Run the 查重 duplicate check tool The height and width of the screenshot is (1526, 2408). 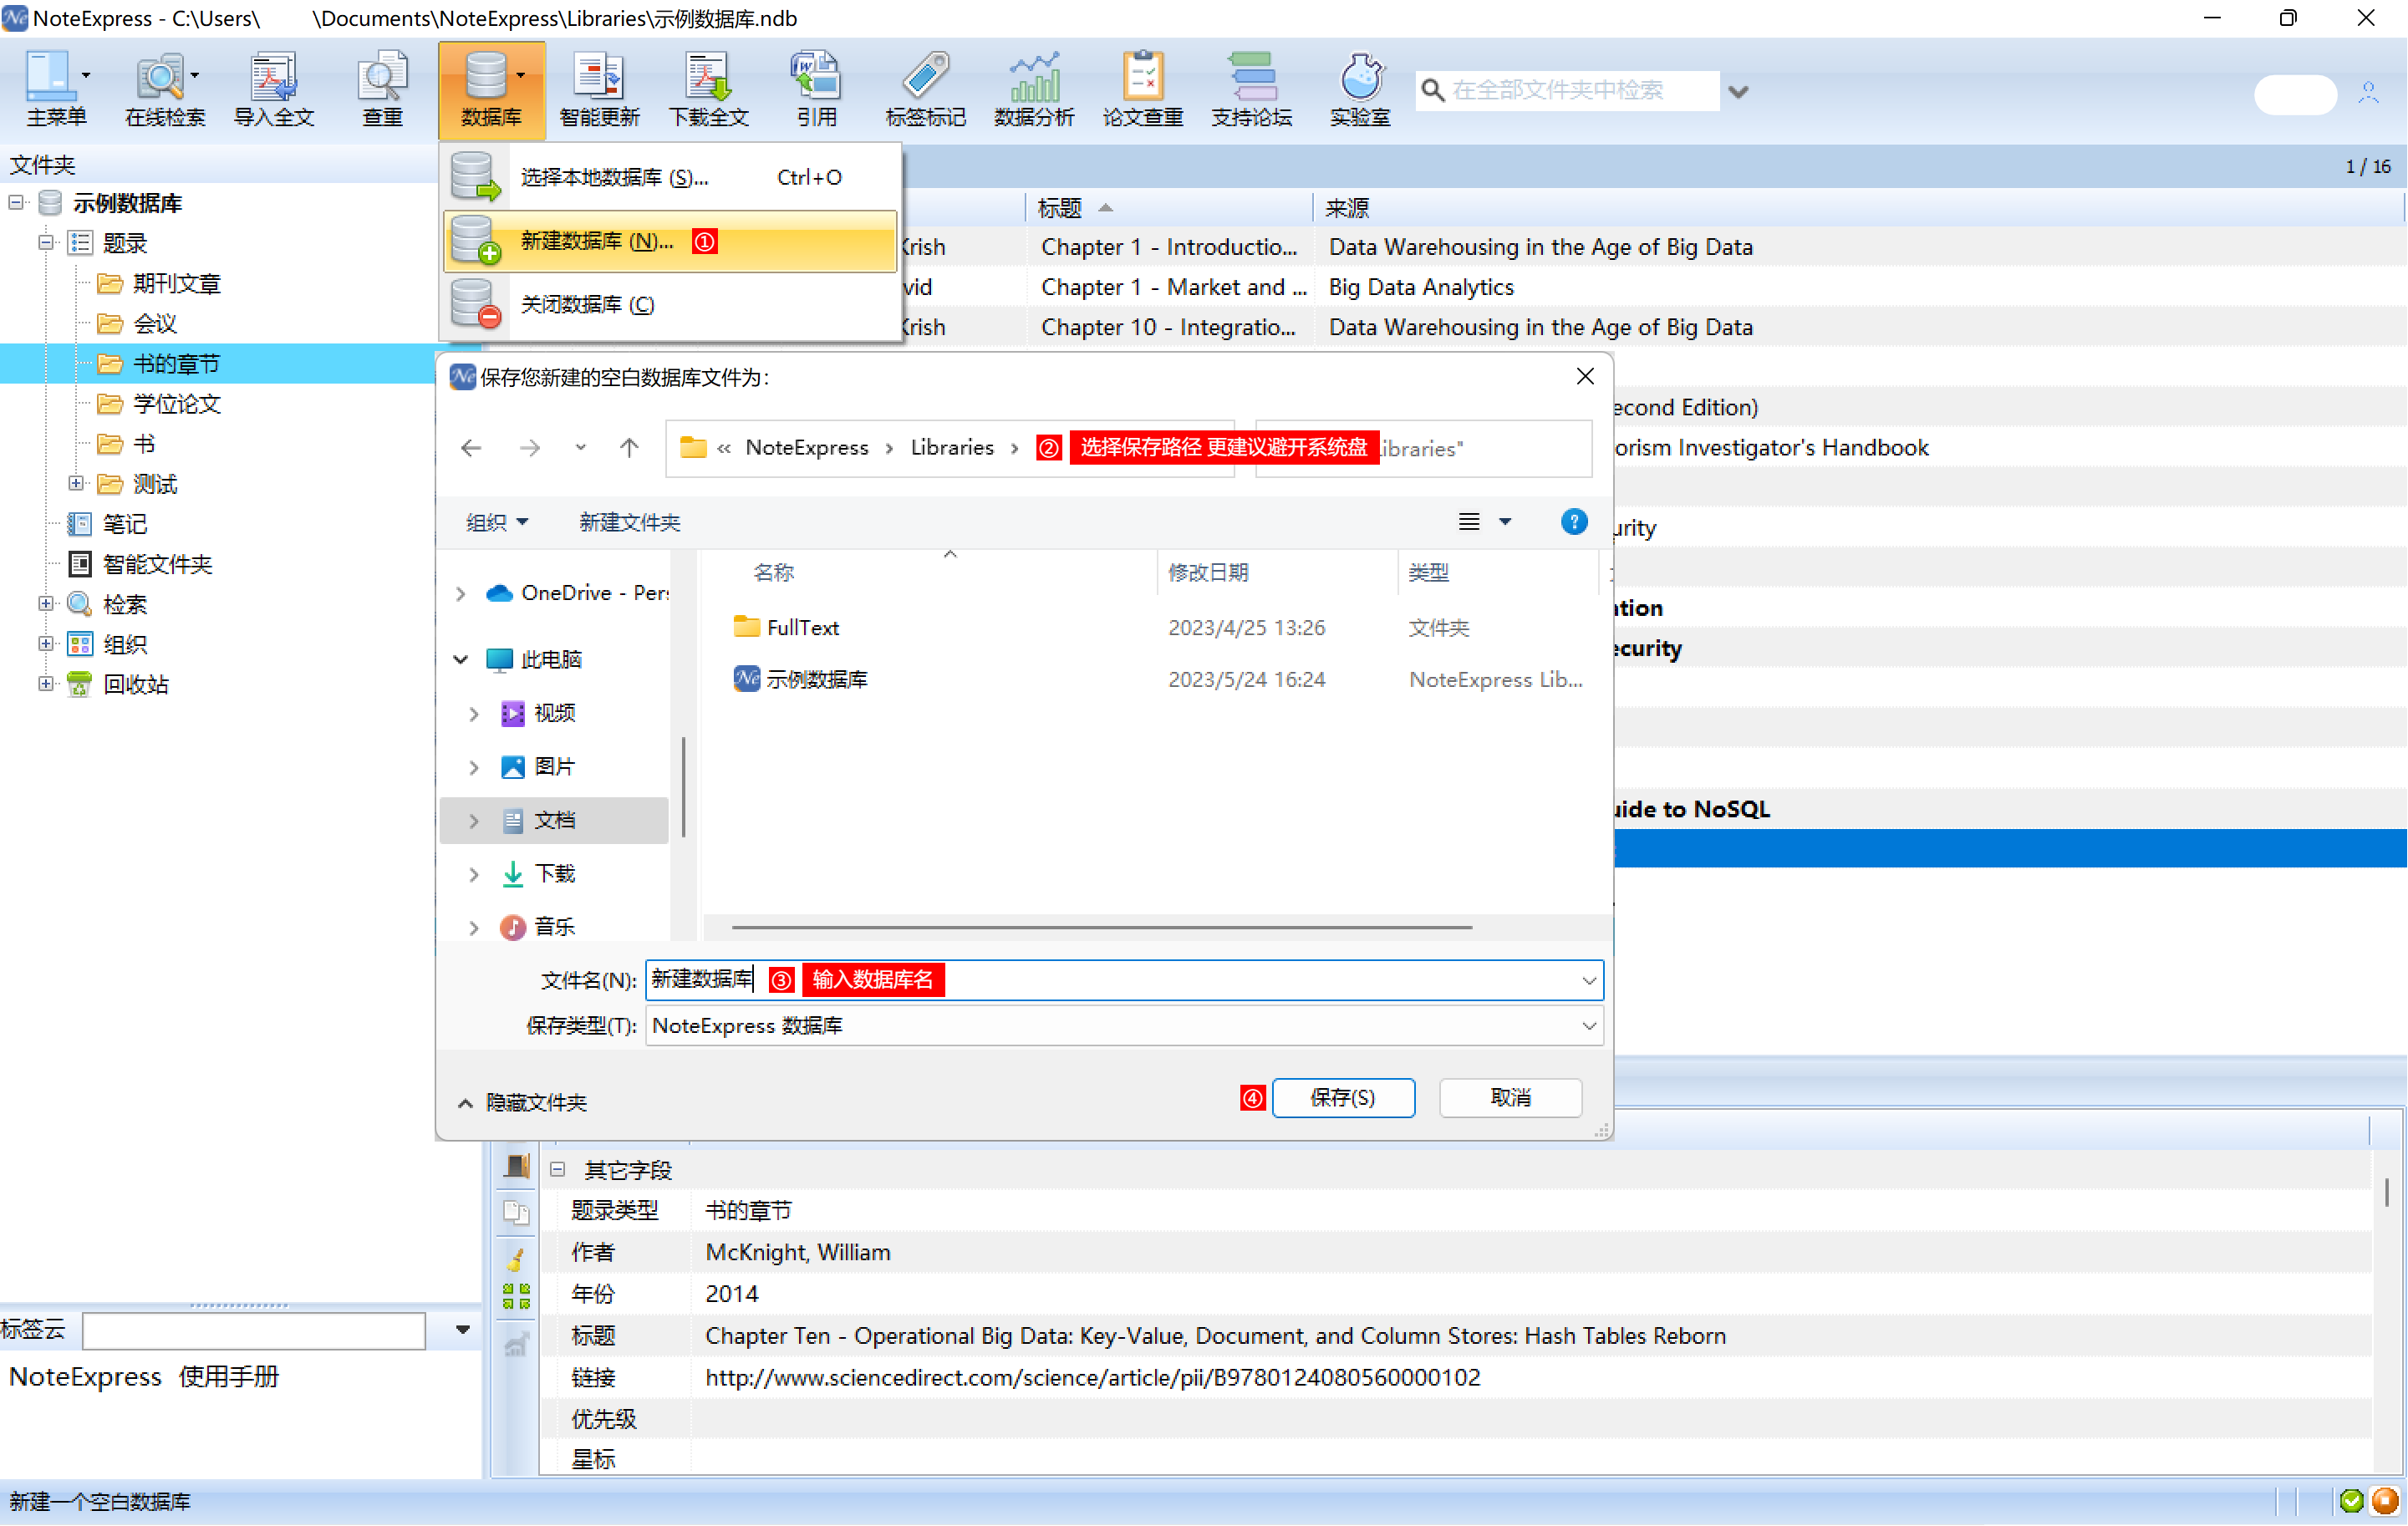pyautogui.click(x=382, y=88)
